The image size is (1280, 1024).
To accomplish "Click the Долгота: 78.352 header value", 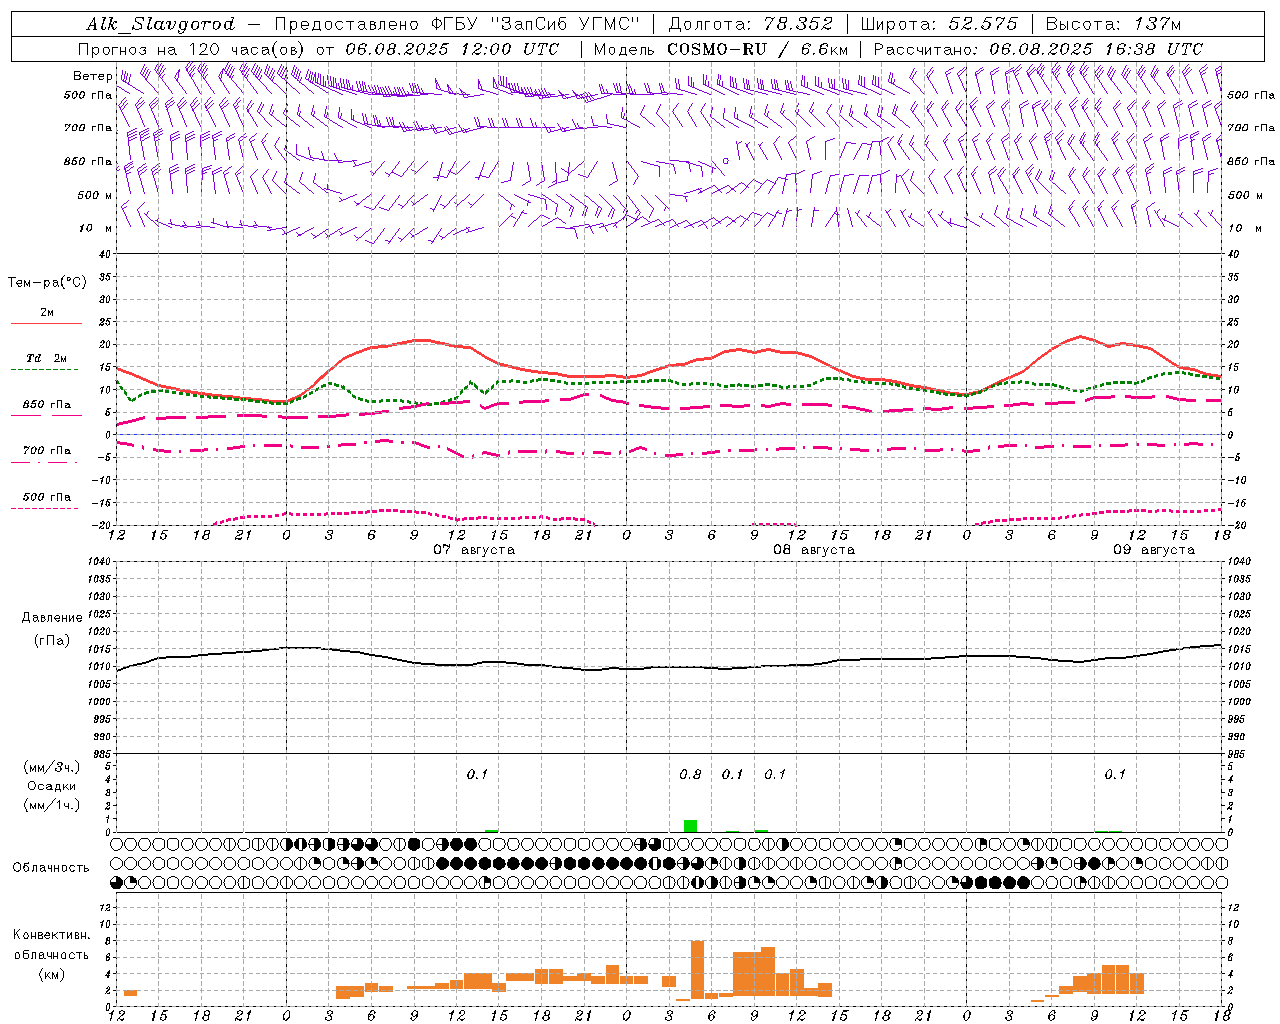I will 750,24.
